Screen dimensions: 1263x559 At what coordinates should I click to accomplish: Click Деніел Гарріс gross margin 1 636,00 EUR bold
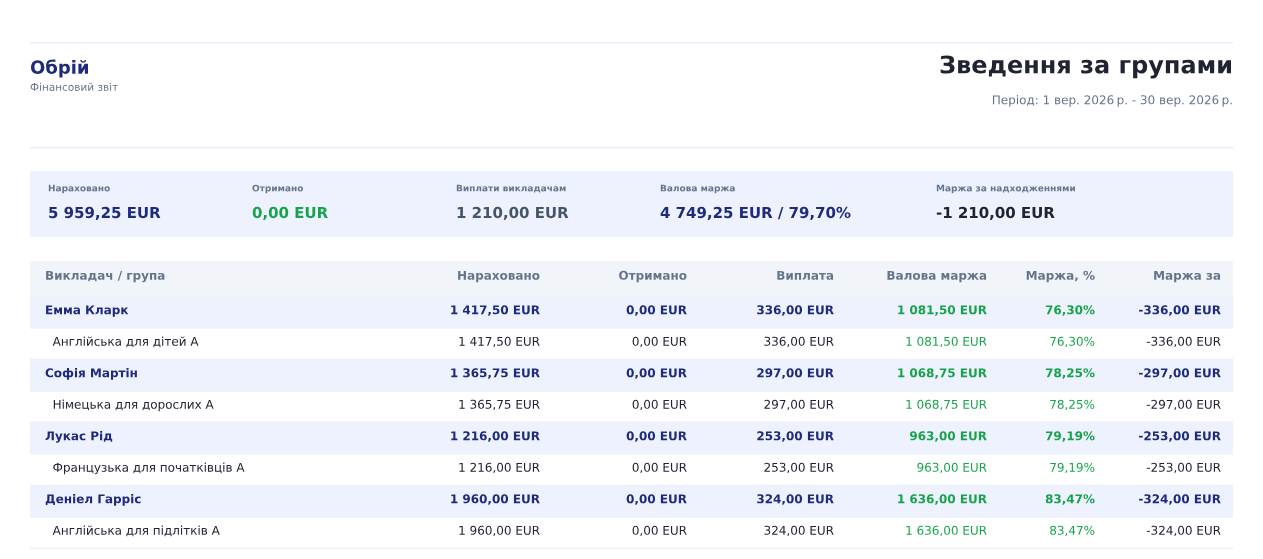pyautogui.click(x=942, y=500)
